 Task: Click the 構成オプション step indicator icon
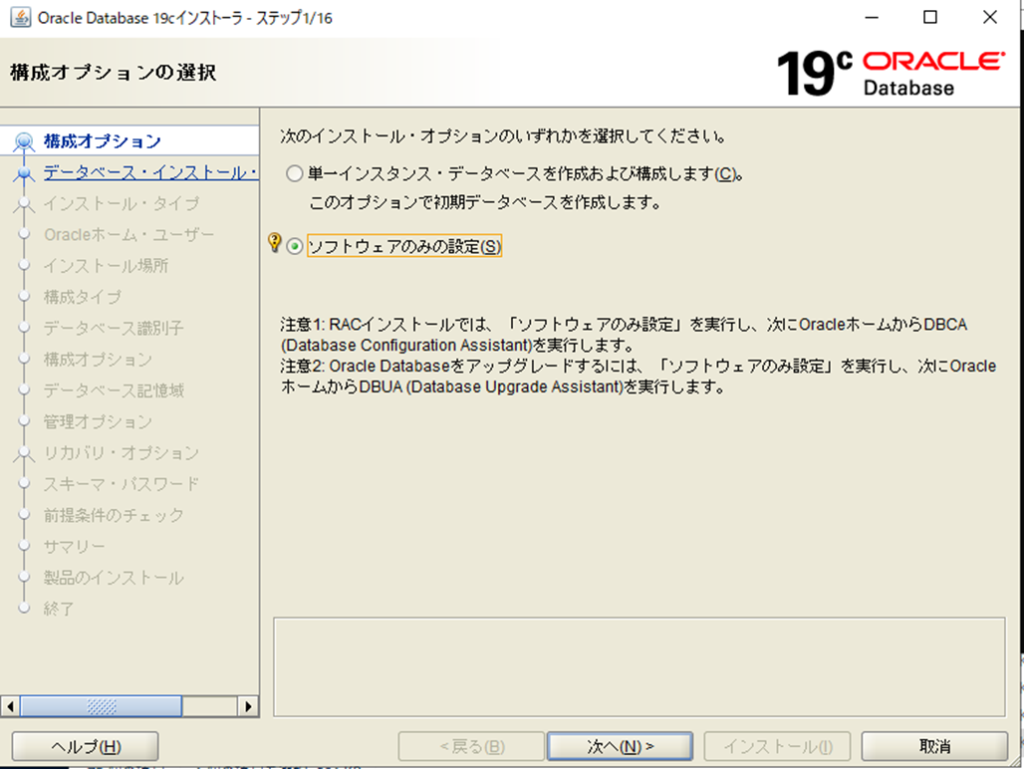click(26, 142)
